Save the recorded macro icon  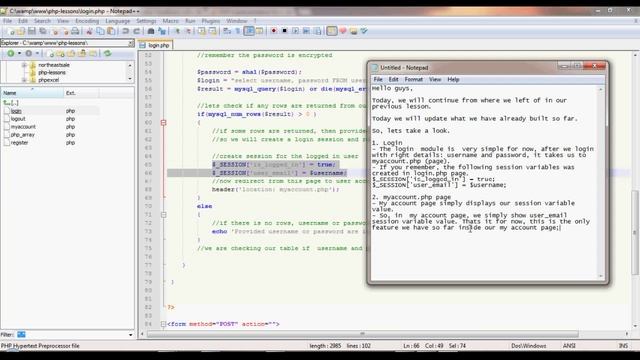point(317,31)
